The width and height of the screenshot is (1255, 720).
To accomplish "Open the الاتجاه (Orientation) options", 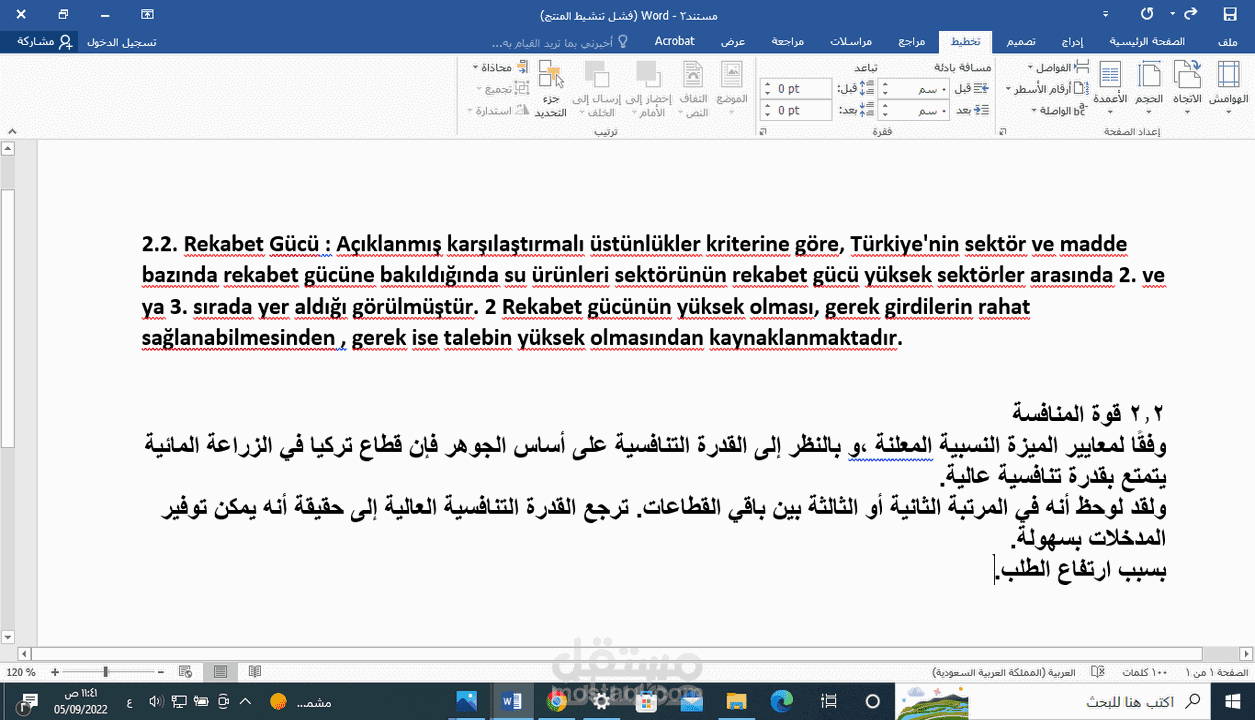I will point(1187,86).
